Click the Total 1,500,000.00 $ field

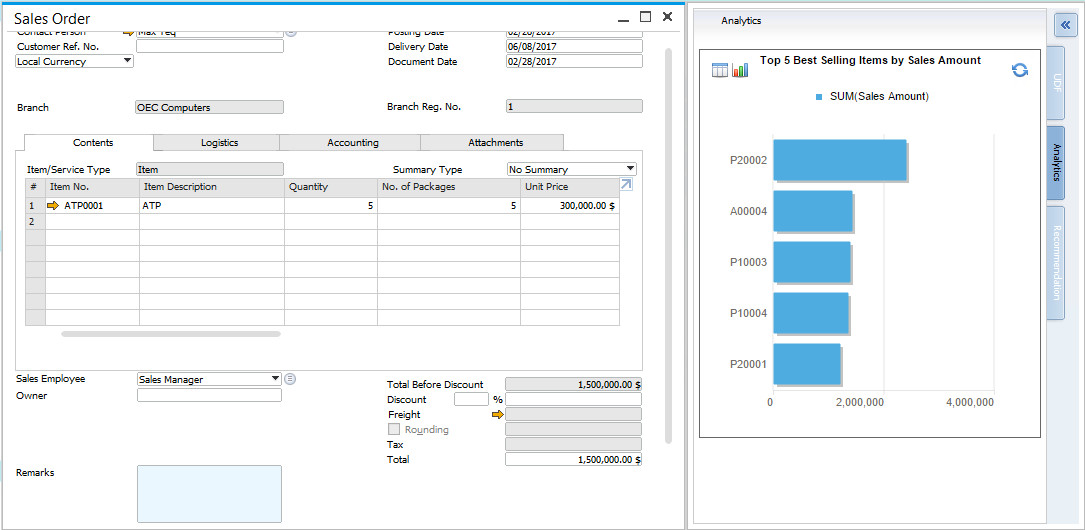pyautogui.click(x=574, y=459)
